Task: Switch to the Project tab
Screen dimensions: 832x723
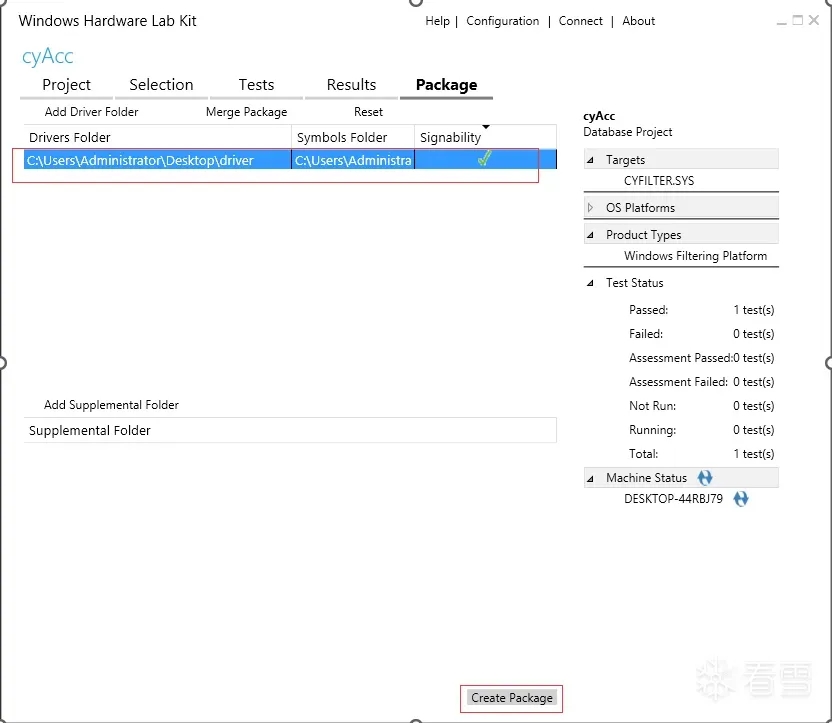Action: [x=67, y=85]
